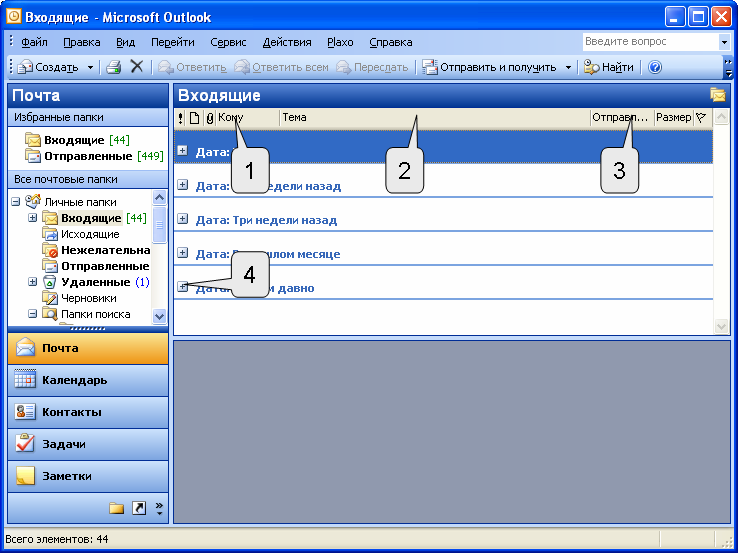Open toolbar options chevron at far right

click(x=728, y=67)
